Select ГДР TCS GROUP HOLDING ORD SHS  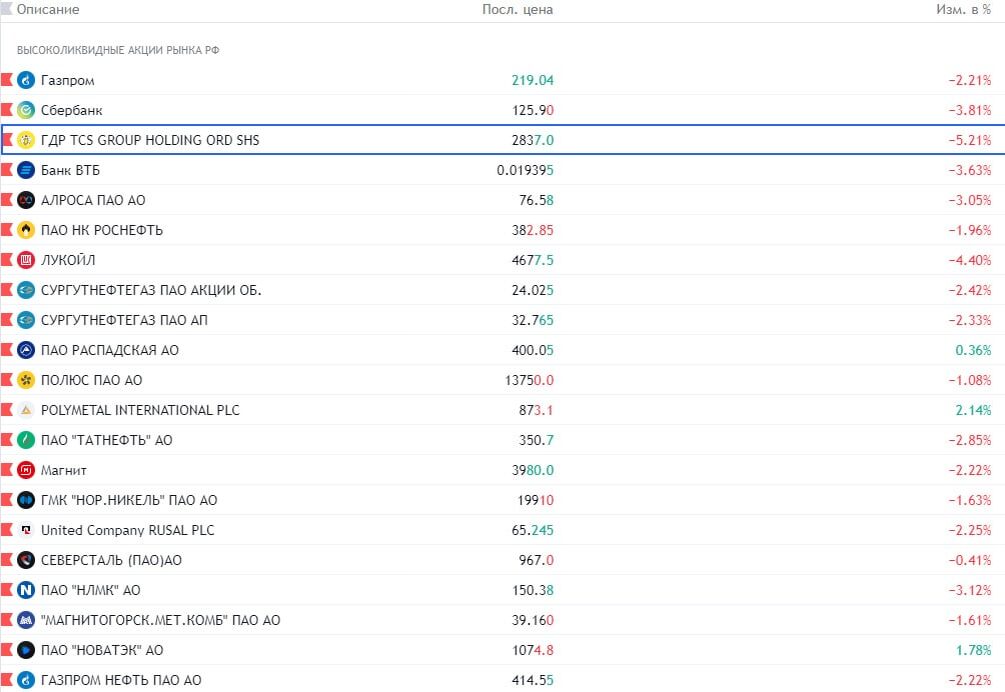(x=150, y=140)
